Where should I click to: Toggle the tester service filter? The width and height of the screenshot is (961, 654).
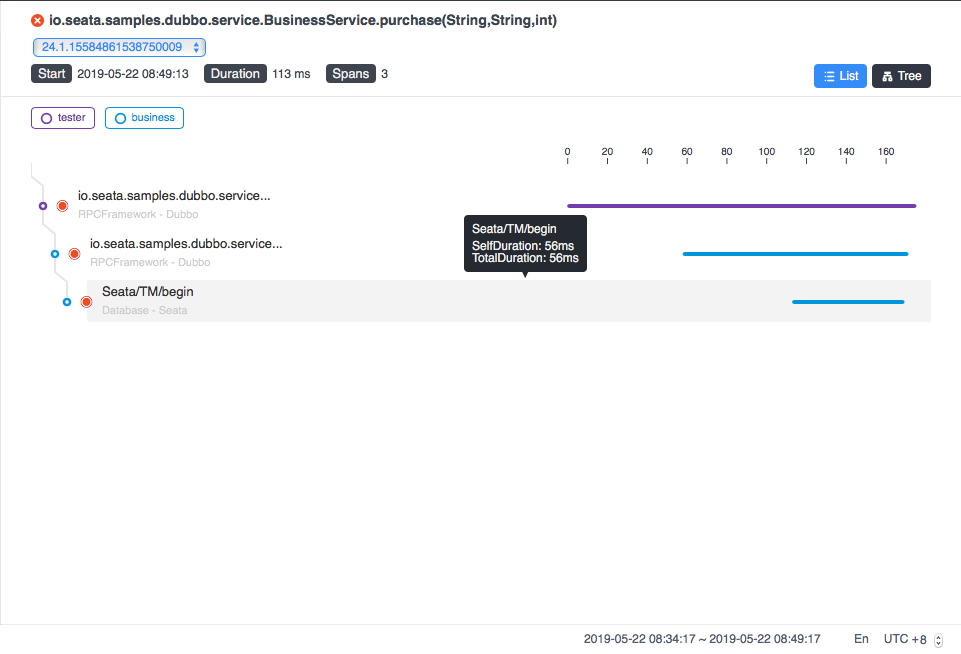point(63,118)
